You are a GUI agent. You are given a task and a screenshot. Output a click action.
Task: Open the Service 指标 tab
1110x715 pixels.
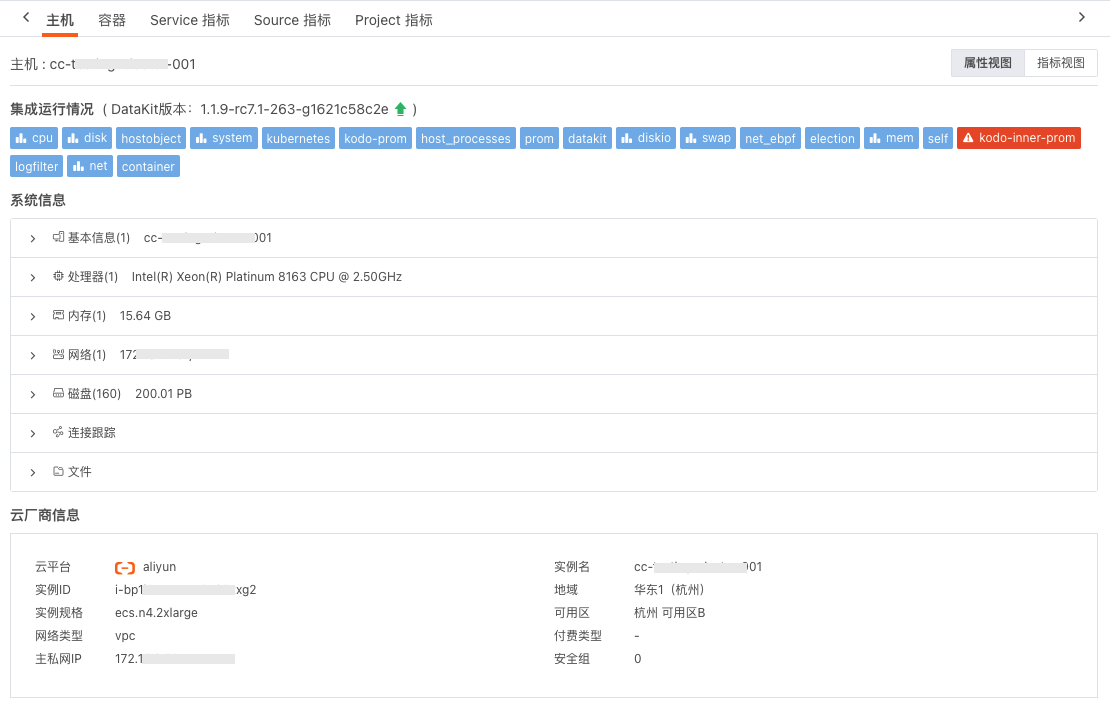190,20
